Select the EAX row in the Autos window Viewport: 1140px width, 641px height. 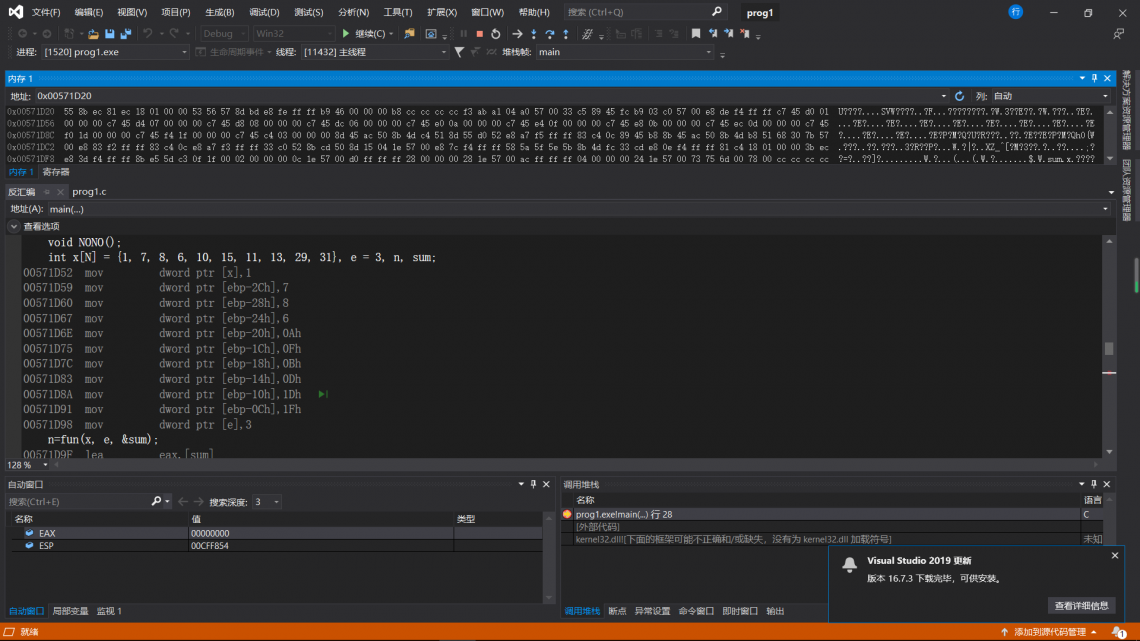[276, 533]
